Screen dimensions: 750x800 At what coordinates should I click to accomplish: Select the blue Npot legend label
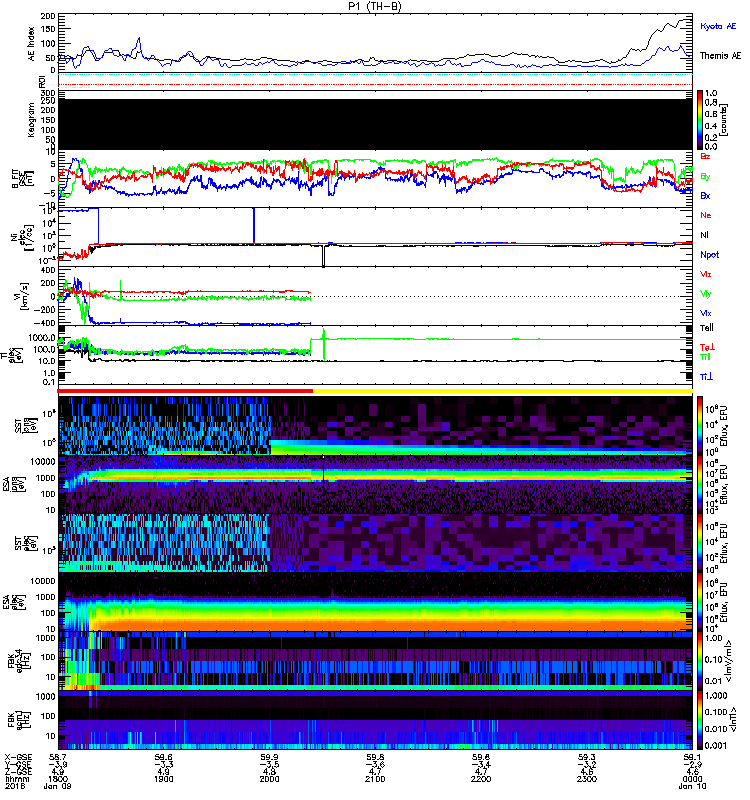710,255
